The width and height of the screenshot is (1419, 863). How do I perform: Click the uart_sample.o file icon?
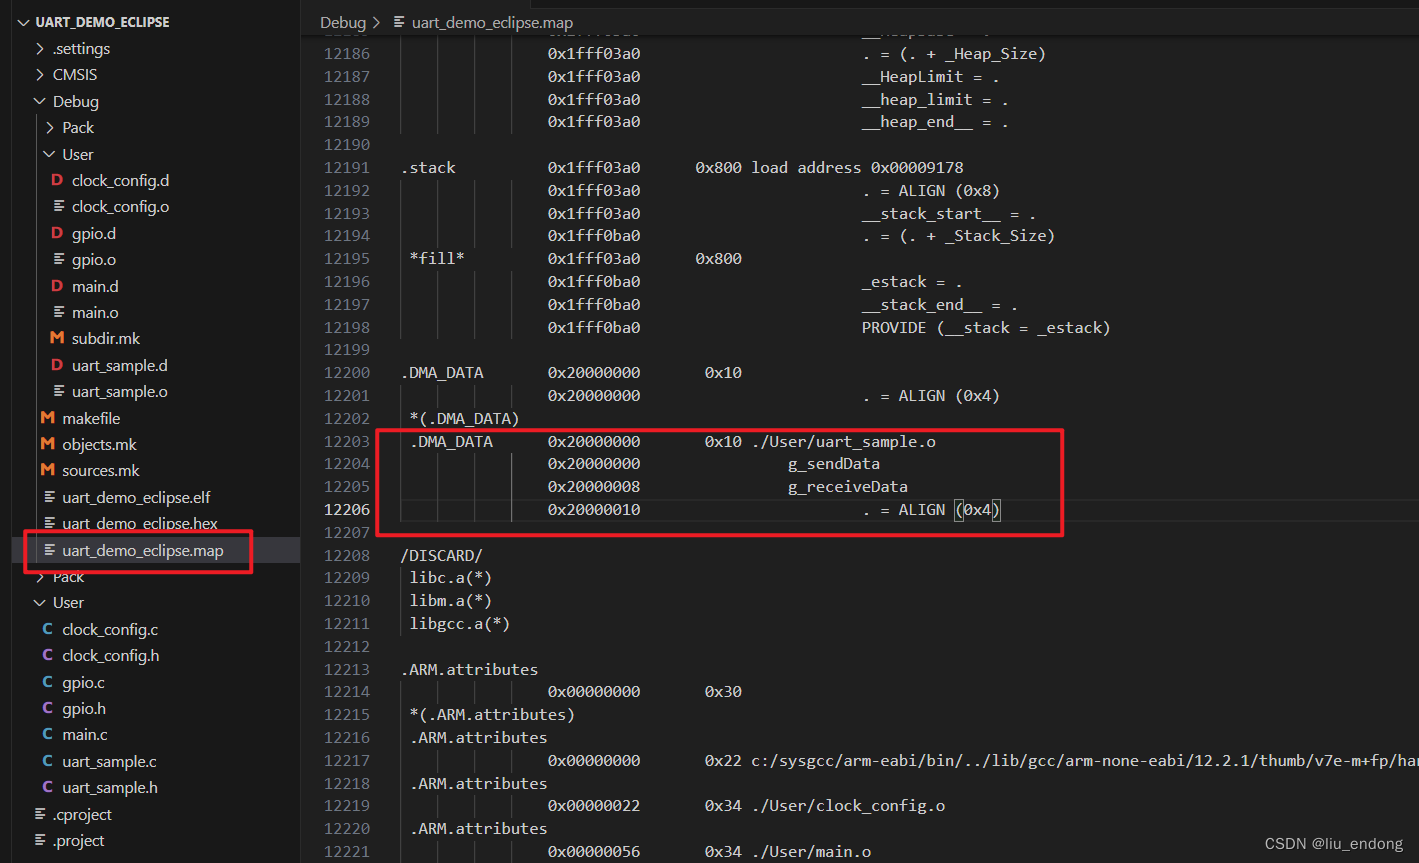point(58,392)
